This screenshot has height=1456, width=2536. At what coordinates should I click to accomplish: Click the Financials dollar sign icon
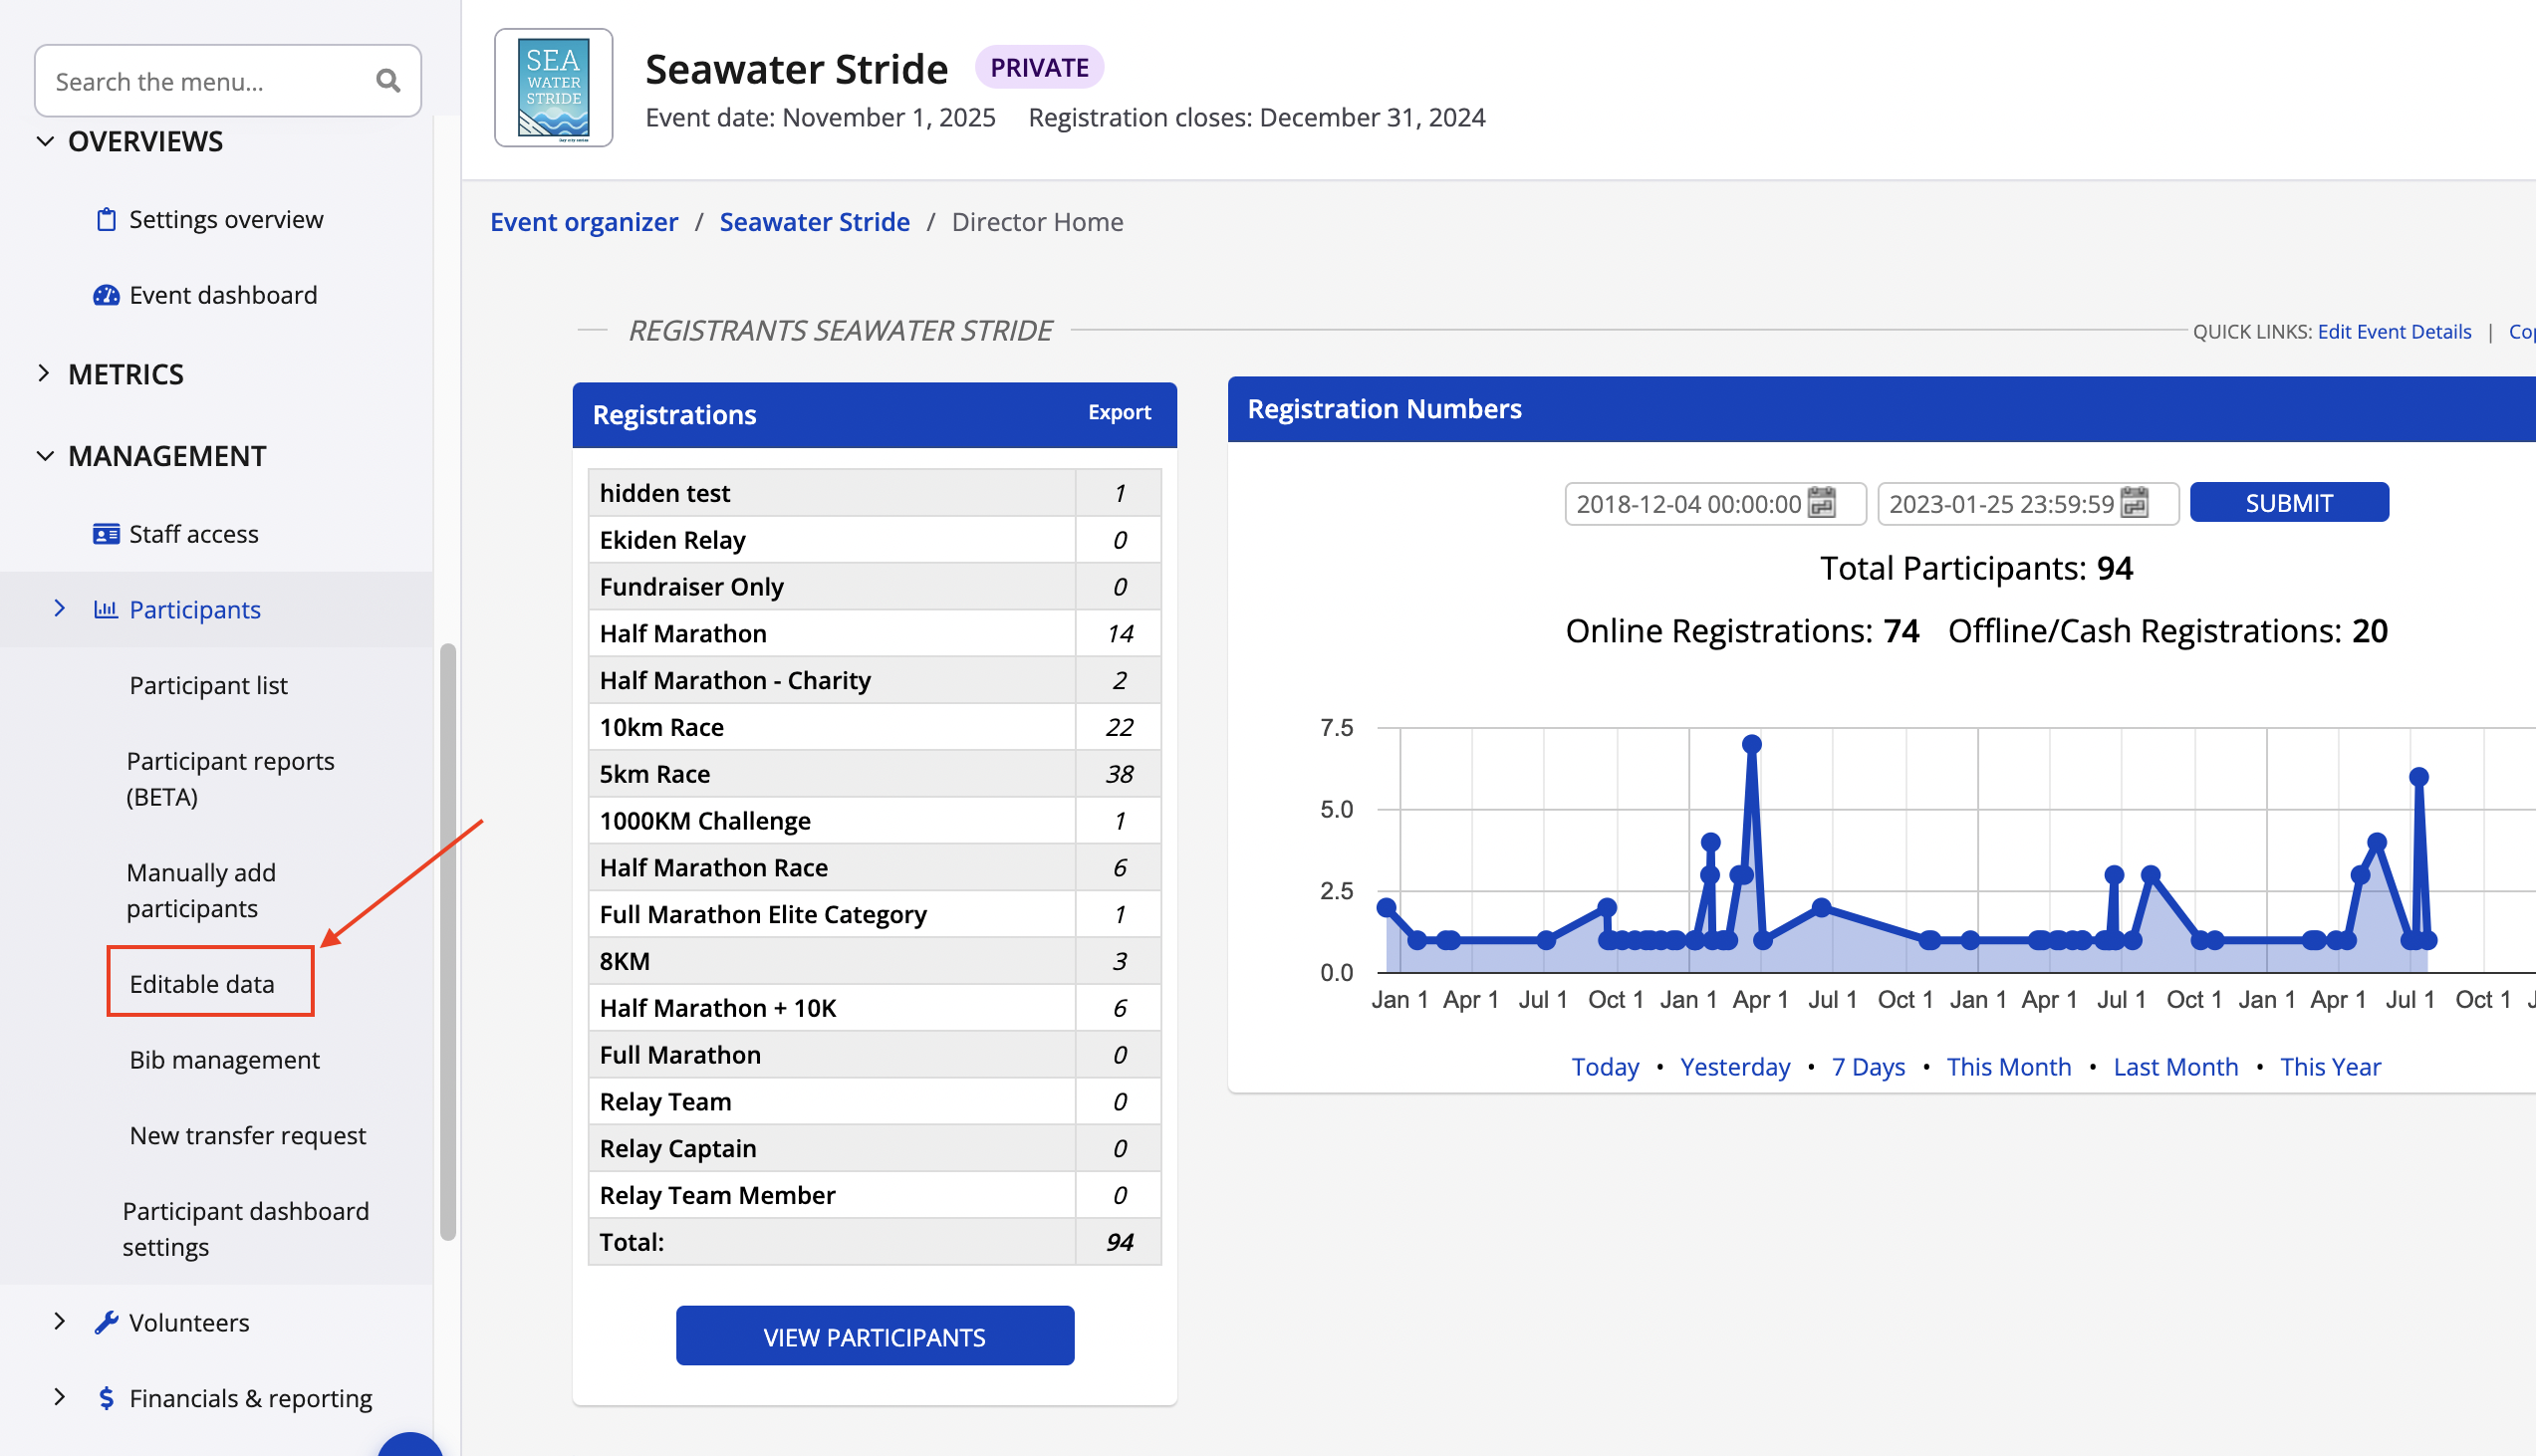click(x=106, y=1398)
